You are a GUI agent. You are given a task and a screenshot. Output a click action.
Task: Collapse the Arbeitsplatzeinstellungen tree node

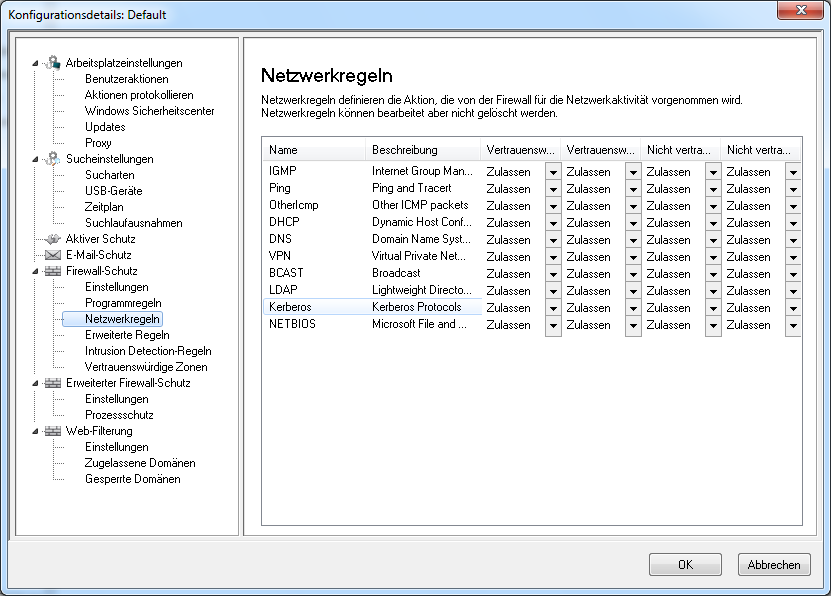[35, 63]
